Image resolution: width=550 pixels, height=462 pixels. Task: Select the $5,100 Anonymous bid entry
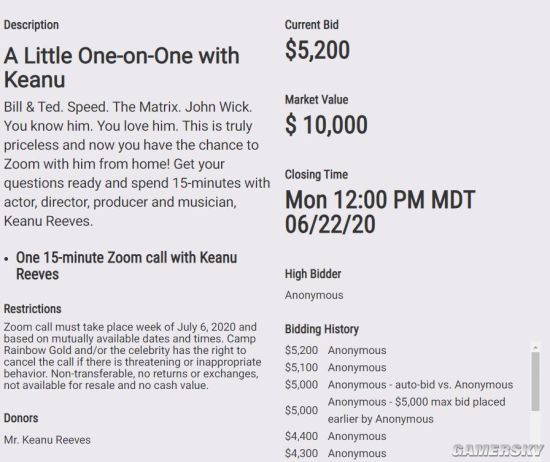tap(336, 367)
